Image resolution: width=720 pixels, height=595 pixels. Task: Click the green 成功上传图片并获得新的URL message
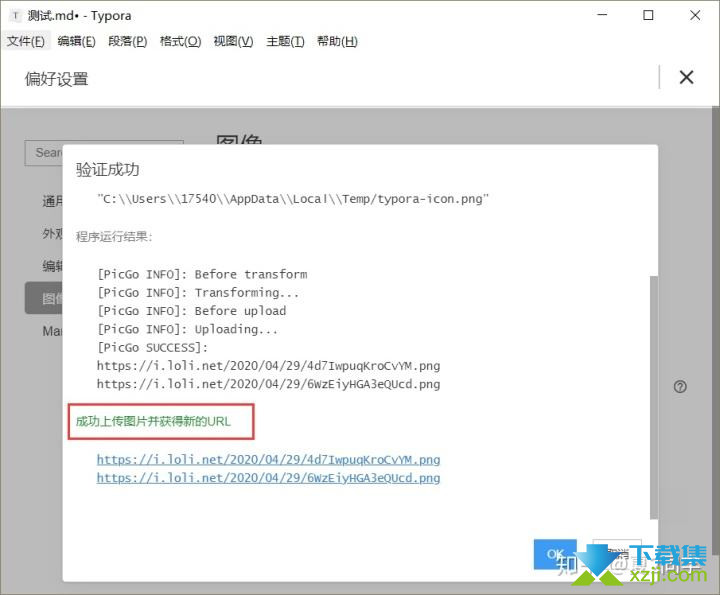click(x=153, y=421)
